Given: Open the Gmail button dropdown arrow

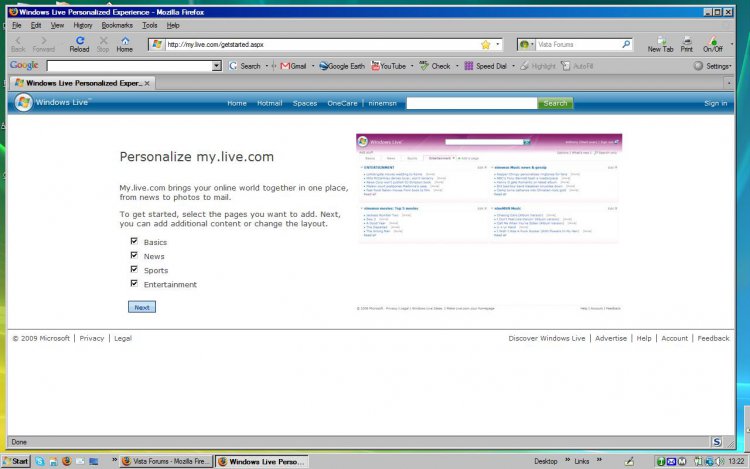Looking at the screenshot, I should [x=313, y=66].
